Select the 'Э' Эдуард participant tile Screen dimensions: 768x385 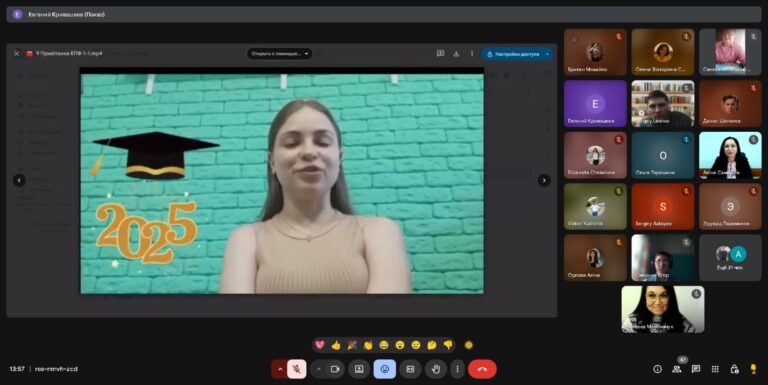pyautogui.click(x=730, y=207)
